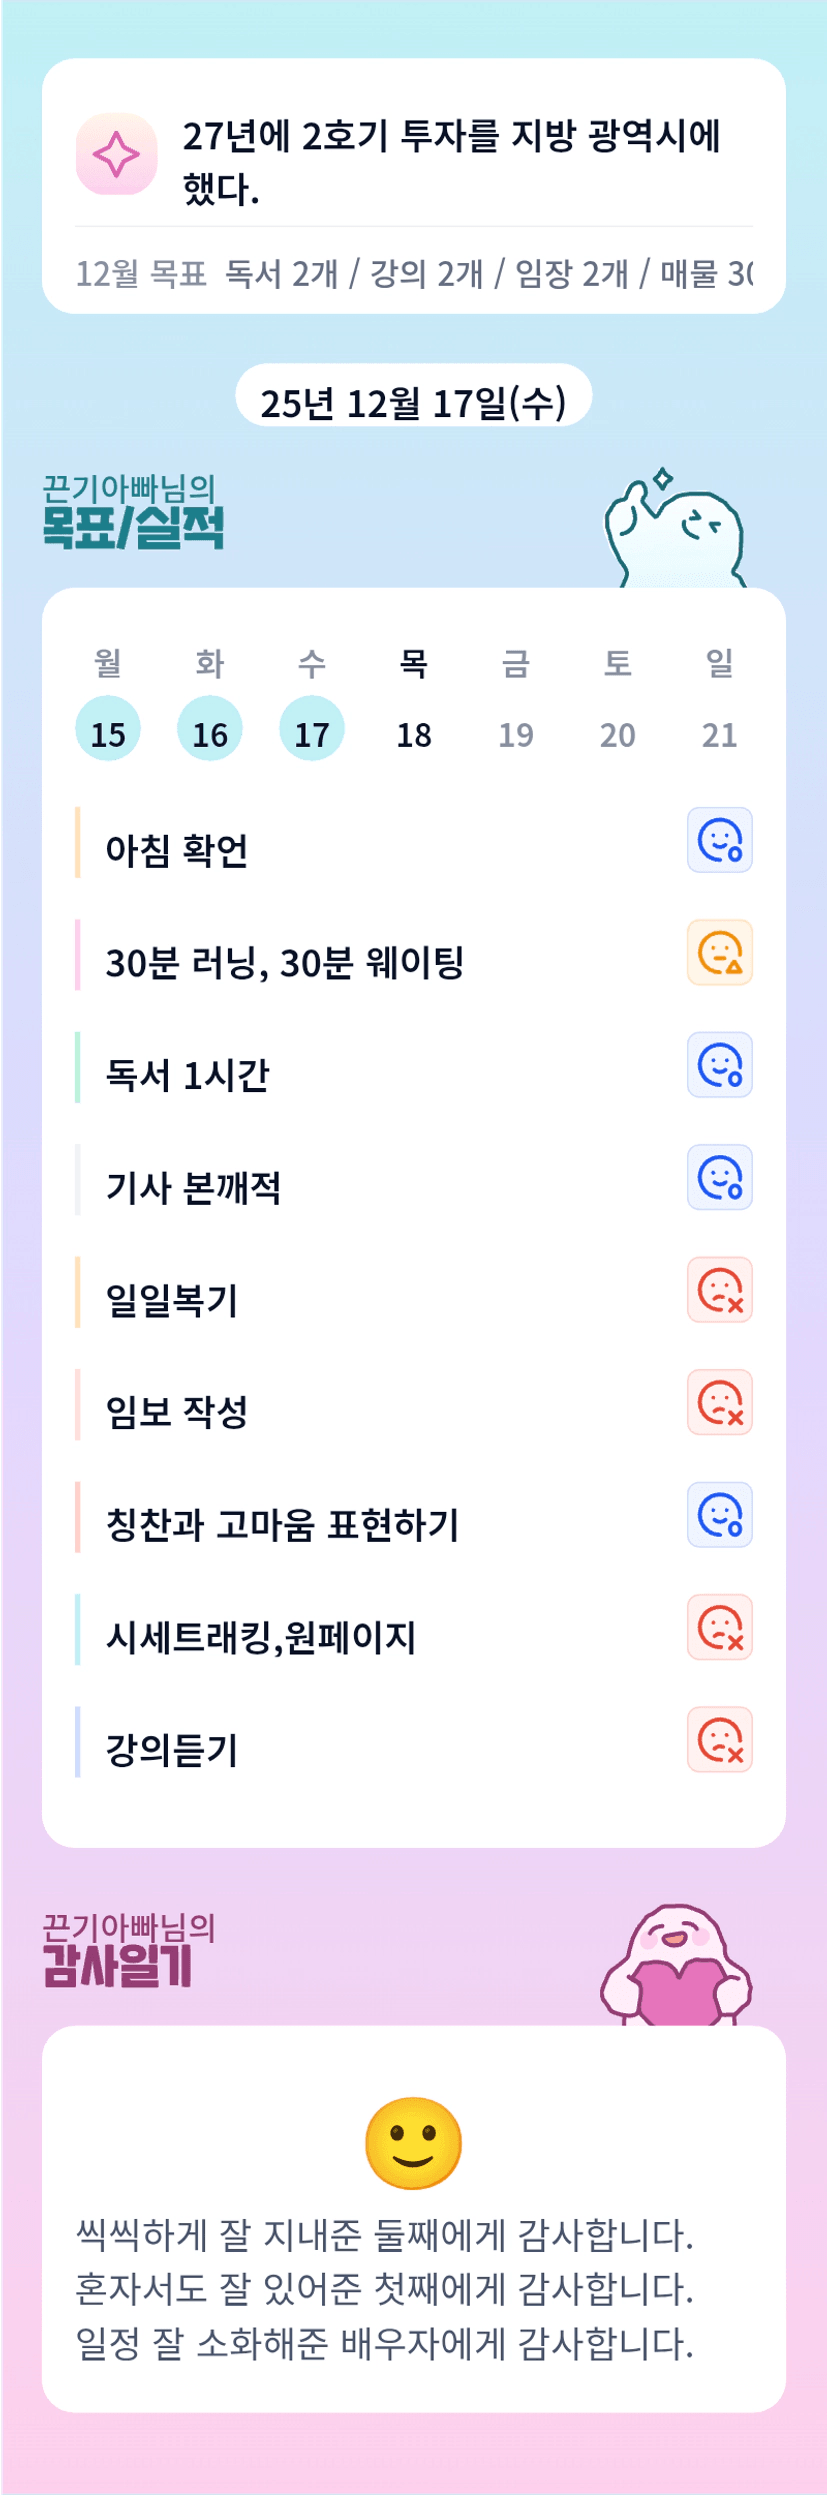Click the status icon for 칭찬과 고마움 표현하기

click(719, 1515)
